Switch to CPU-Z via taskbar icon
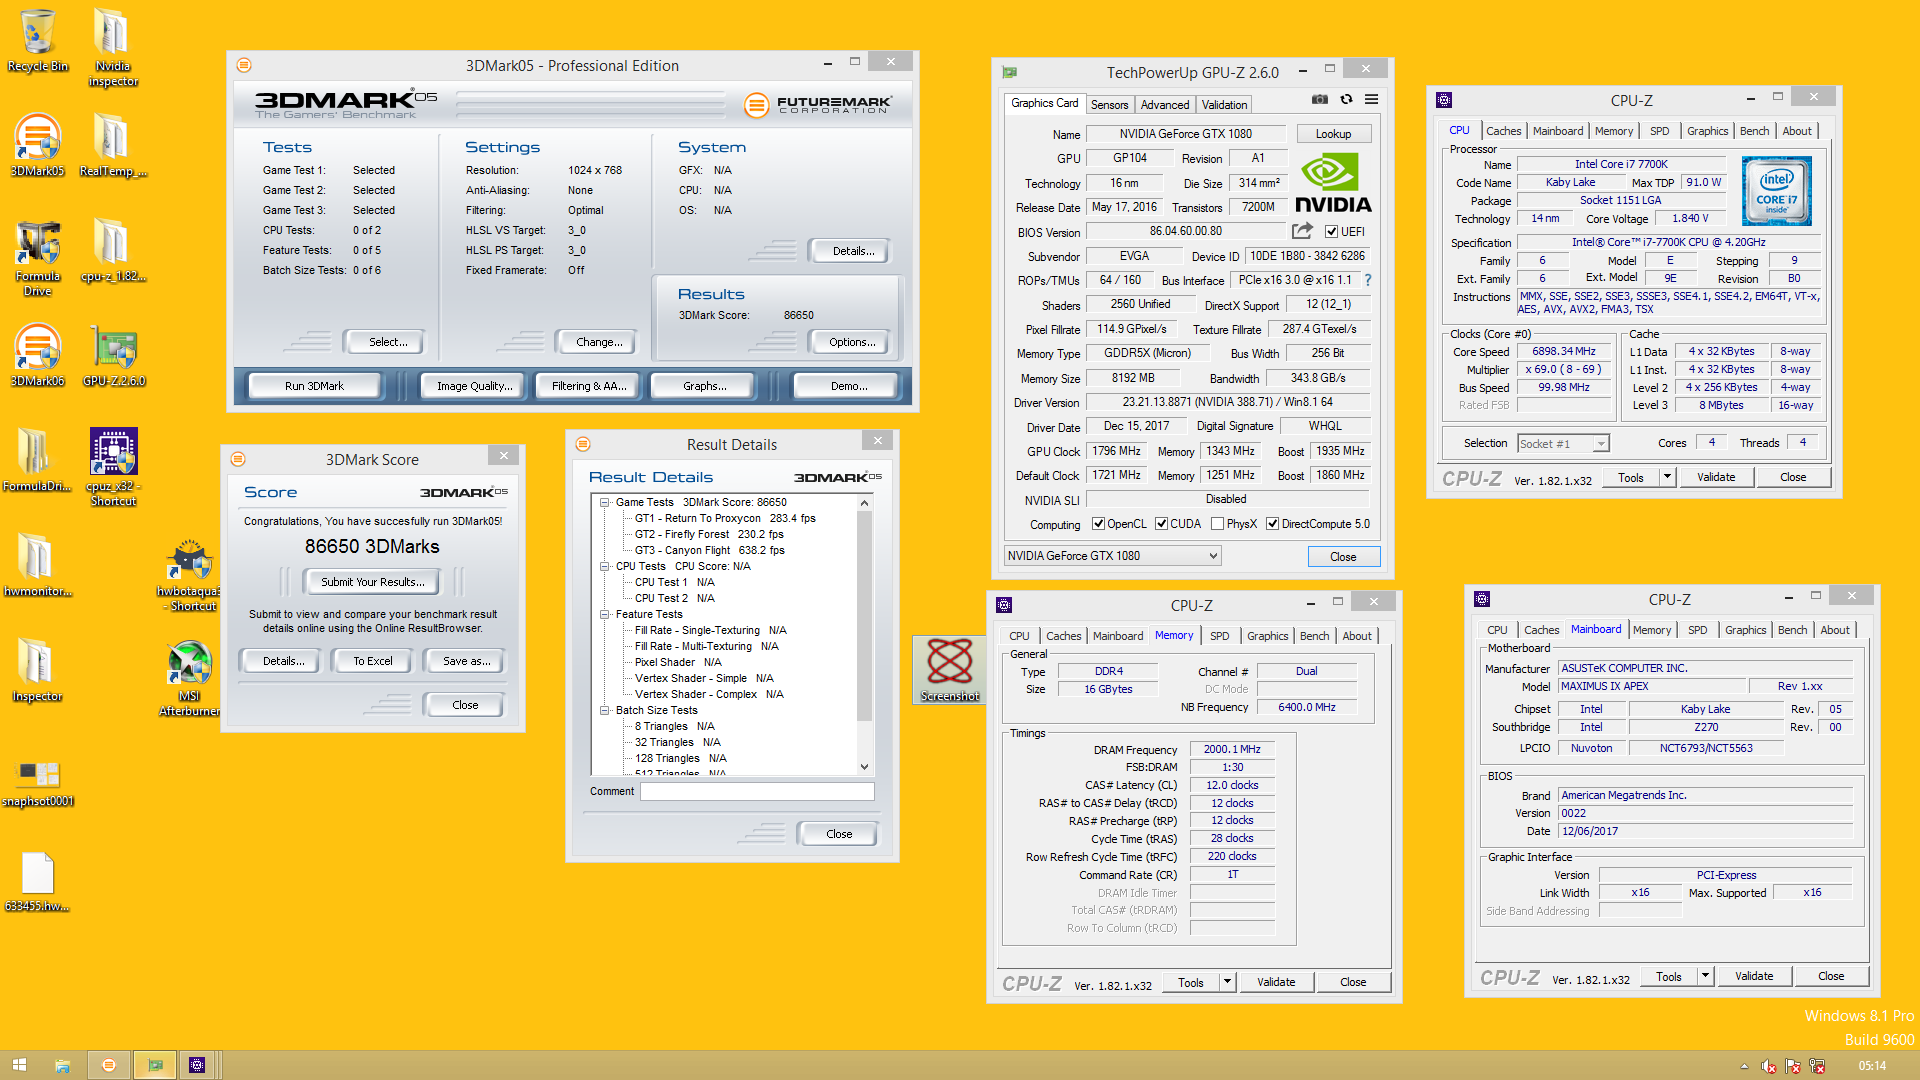This screenshot has width=1920, height=1080. [x=197, y=1065]
